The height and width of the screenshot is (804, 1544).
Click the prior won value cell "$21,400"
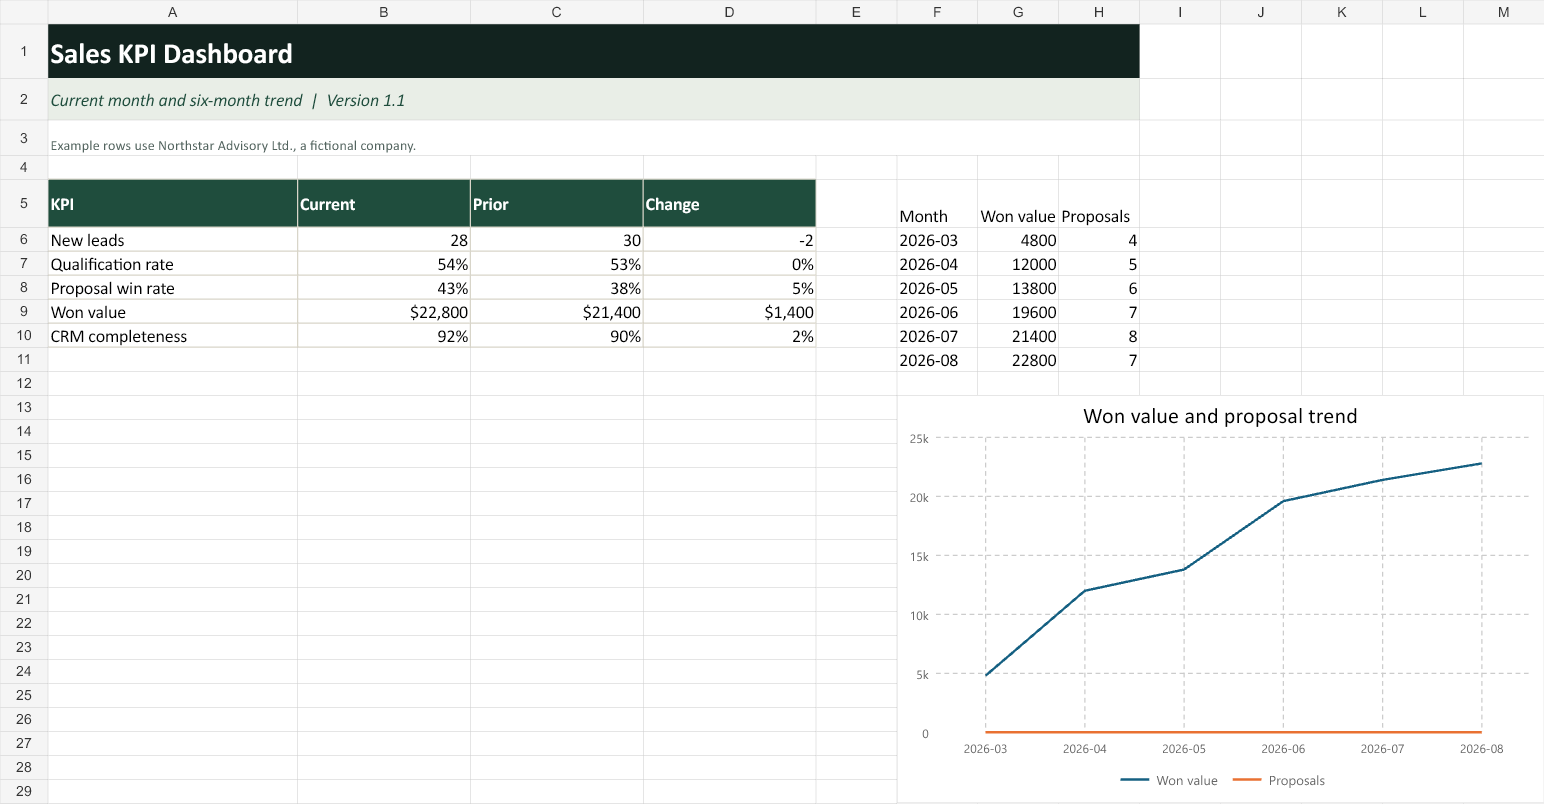point(556,312)
